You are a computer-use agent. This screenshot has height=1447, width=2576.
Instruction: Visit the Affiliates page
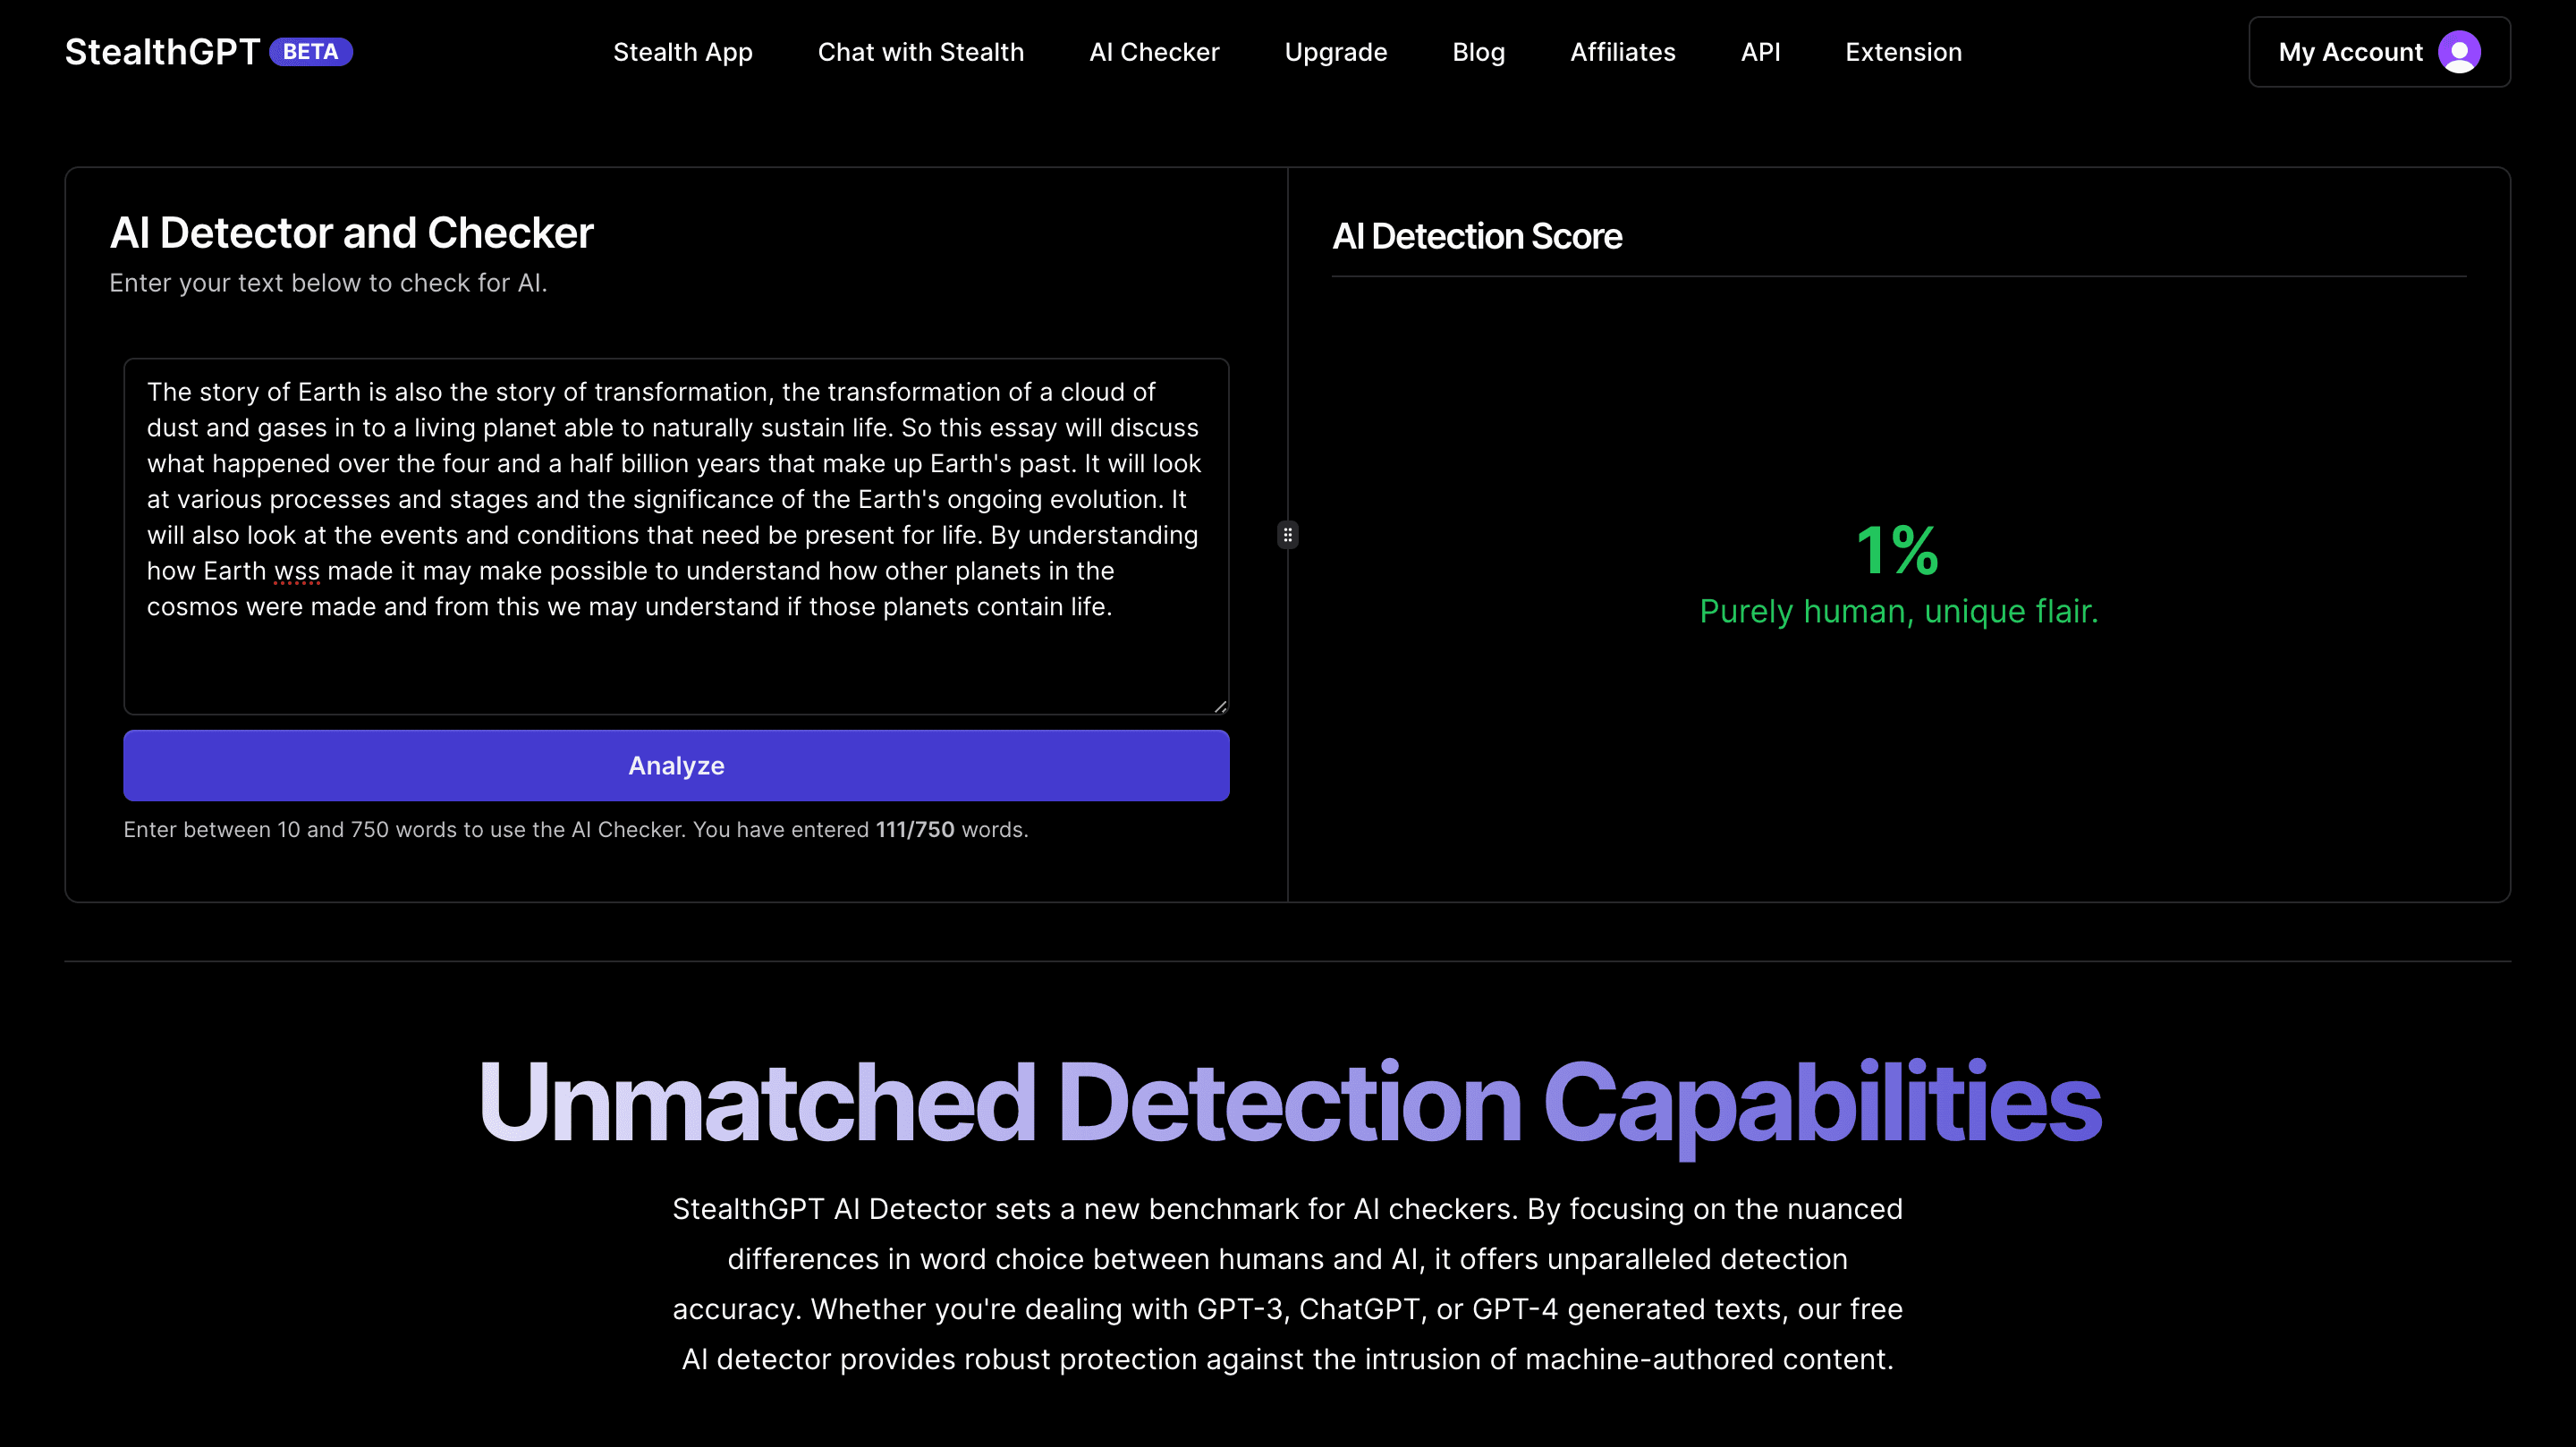(x=1622, y=52)
